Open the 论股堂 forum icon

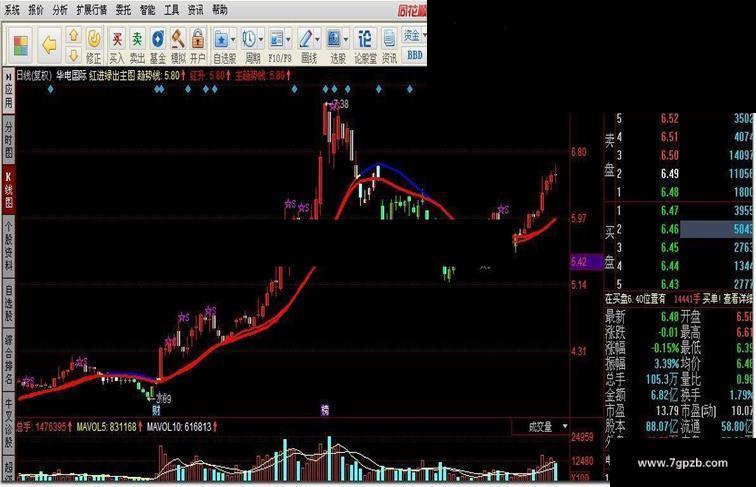point(365,46)
